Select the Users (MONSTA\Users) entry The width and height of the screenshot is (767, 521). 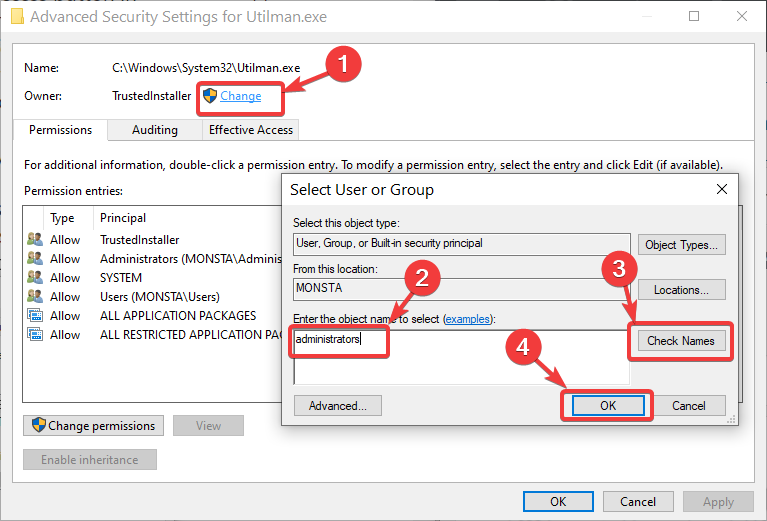point(154,297)
